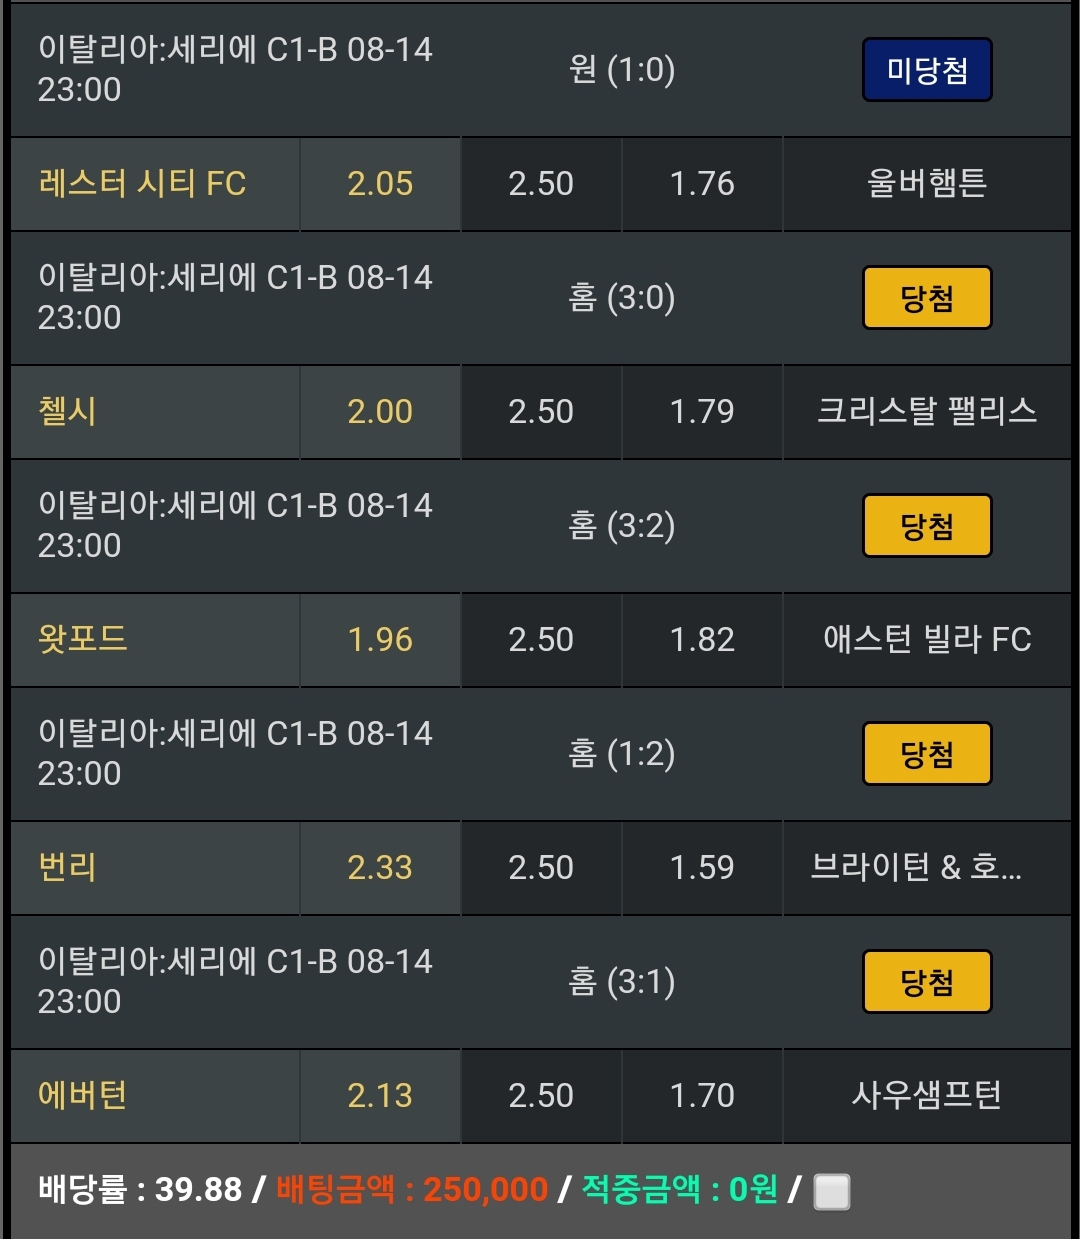Viewport: 1080px width, 1239px height.
Task: Select the 사우샘프턴 away team cell
Action: 926,1096
